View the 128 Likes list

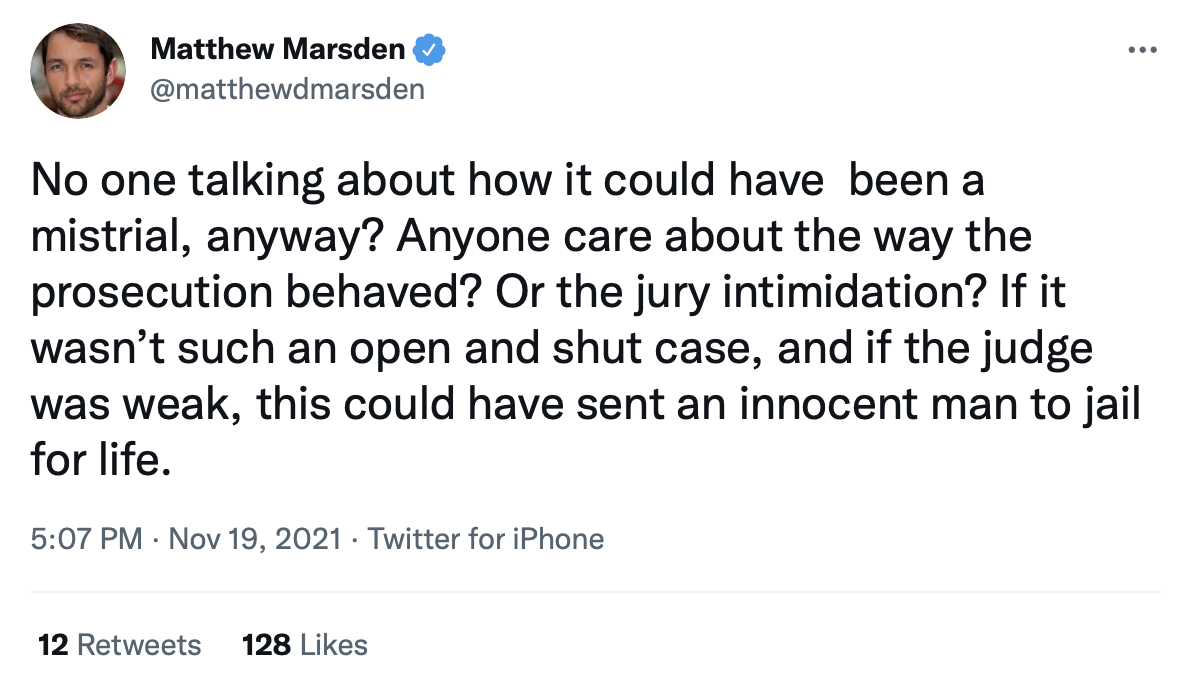305,645
